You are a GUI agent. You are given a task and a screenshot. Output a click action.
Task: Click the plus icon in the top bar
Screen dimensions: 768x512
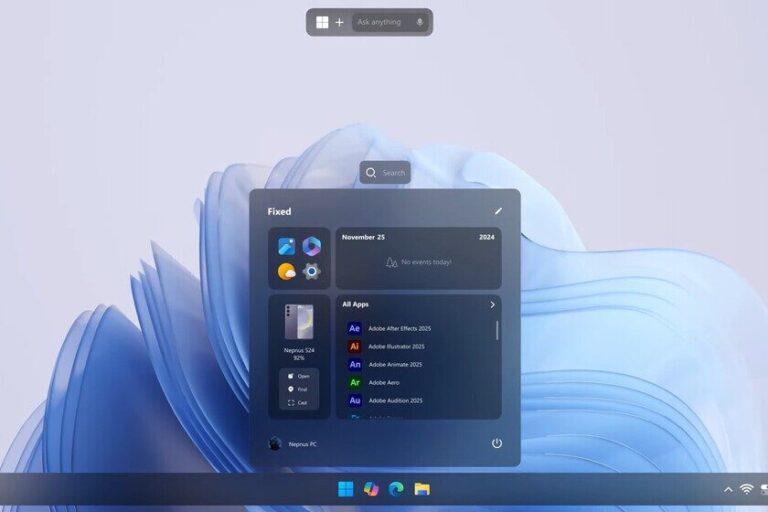click(339, 22)
